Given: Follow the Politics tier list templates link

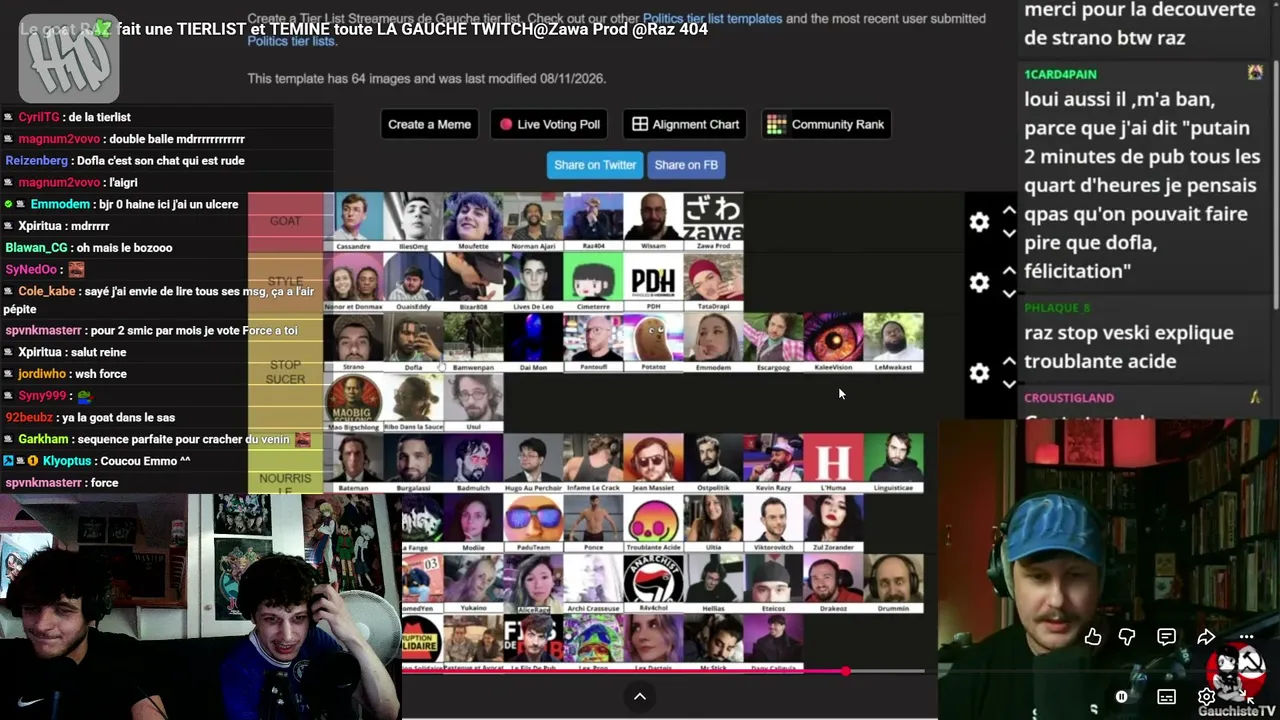Looking at the screenshot, I should tap(712, 18).
